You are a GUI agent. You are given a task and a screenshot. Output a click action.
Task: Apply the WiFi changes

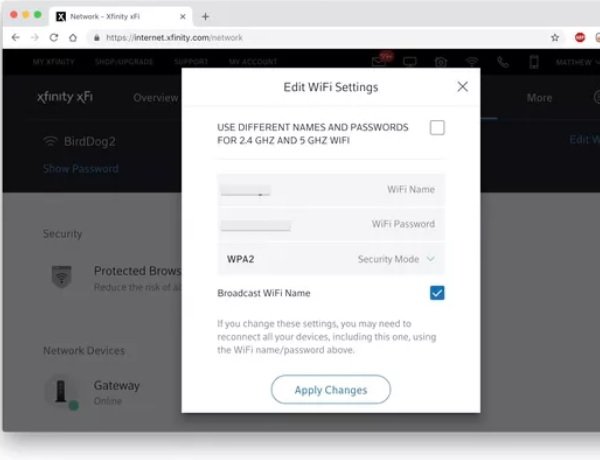pyautogui.click(x=331, y=390)
